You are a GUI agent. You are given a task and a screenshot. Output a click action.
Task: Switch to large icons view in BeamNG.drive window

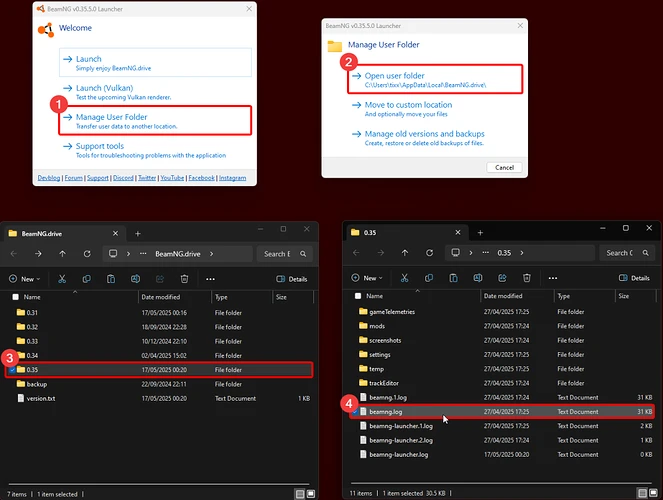tap(311, 494)
